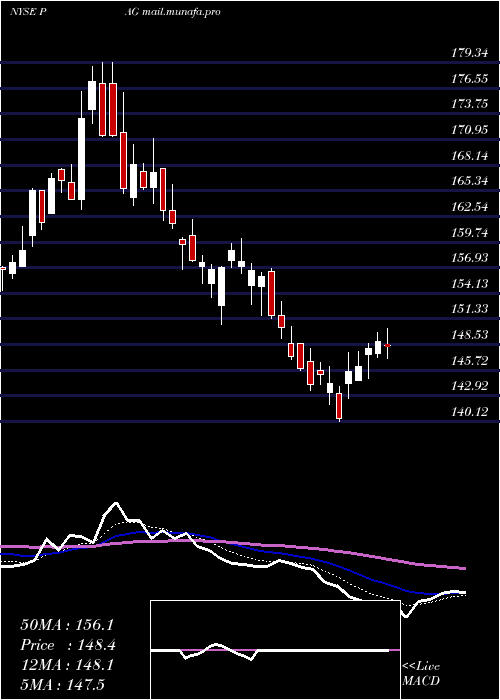This screenshot has height=700, width=500.
Task: Click the Price : 148.4 readout
Action: pyautogui.click(x=68, y=645)
